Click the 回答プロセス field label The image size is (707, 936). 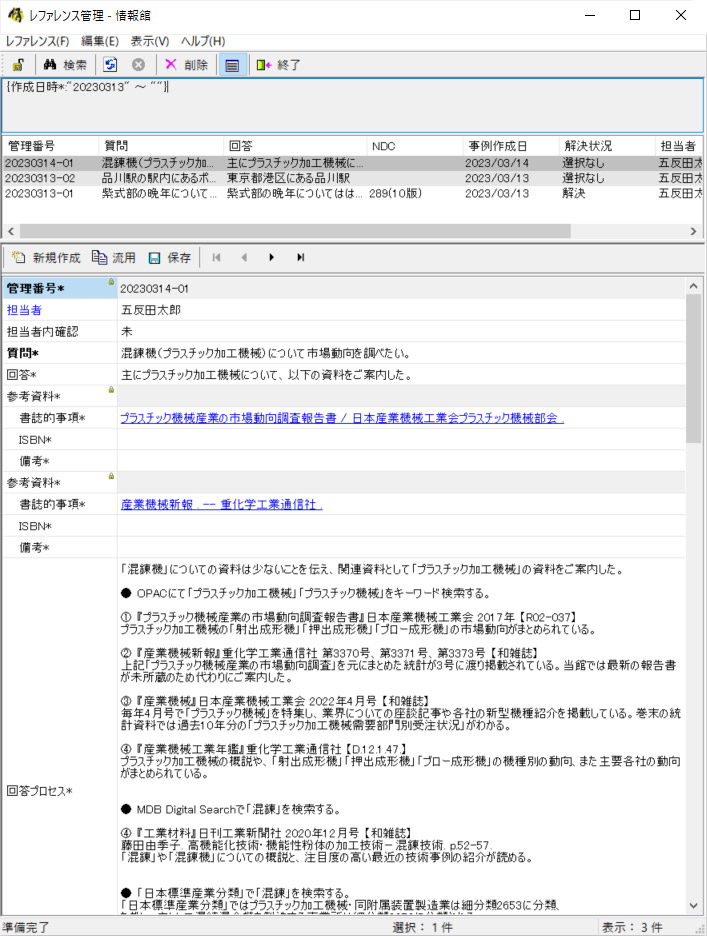point(39,791)
